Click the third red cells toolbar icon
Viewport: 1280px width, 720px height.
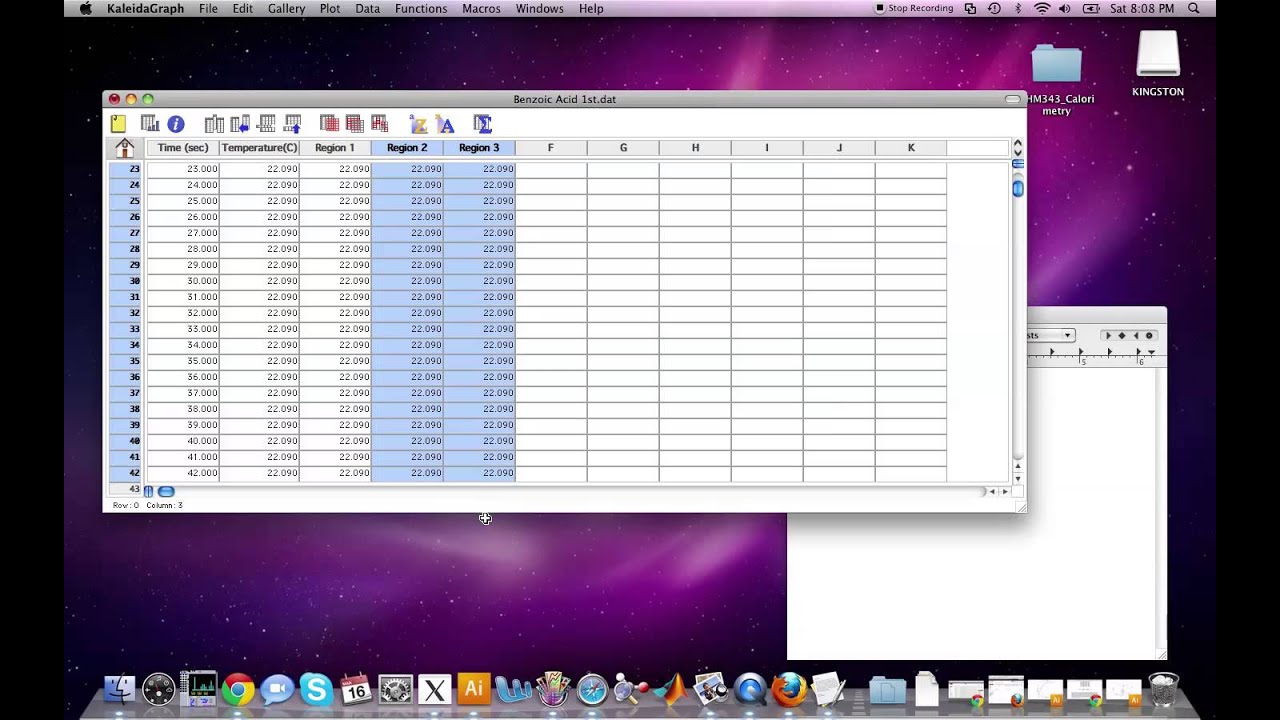coord(379,124)
